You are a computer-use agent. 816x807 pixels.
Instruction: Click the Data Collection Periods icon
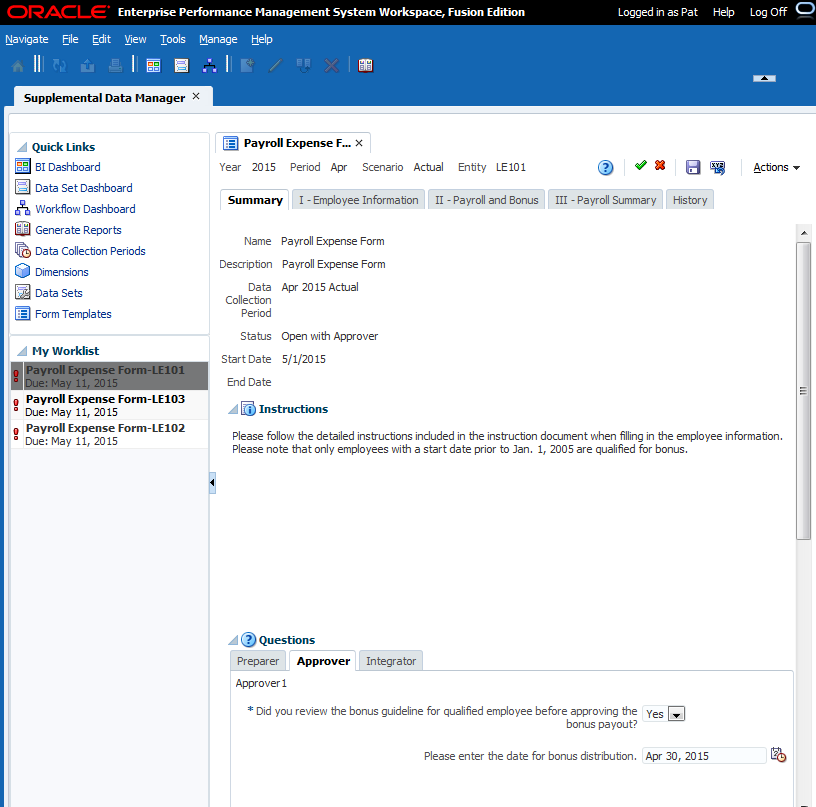(23, 250)
